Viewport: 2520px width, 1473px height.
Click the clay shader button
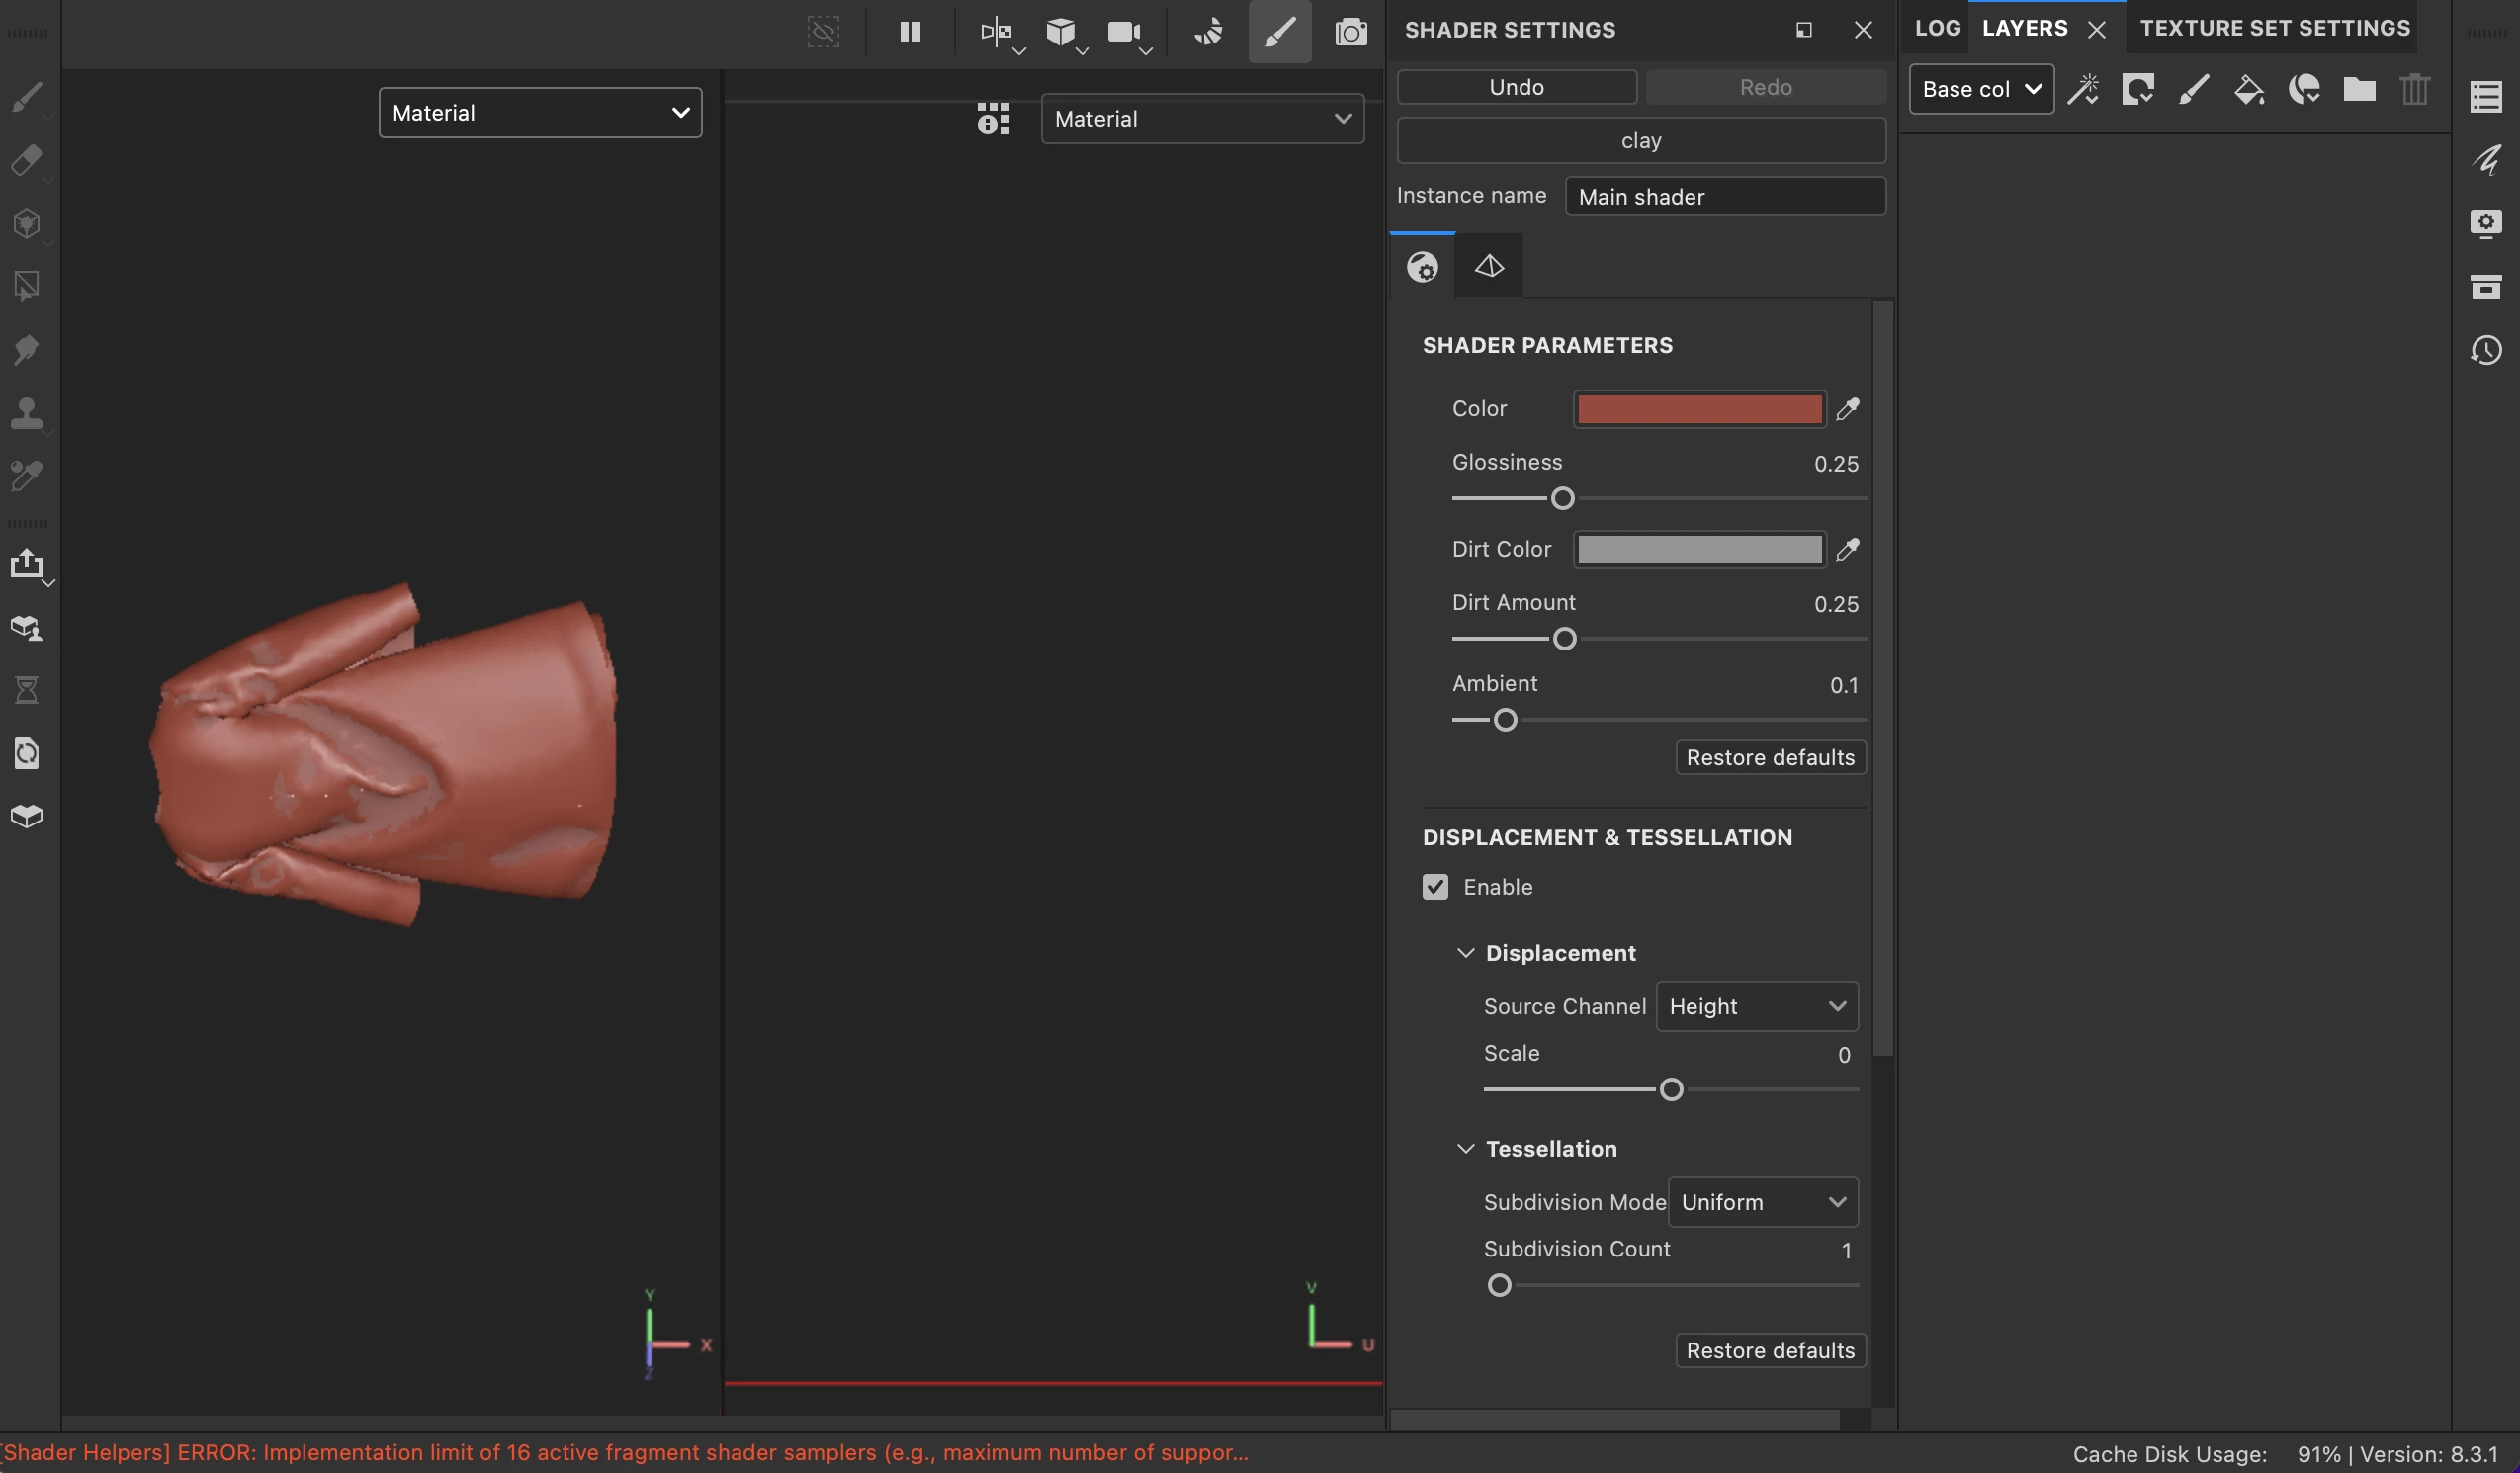click(x=1640, y=141)
